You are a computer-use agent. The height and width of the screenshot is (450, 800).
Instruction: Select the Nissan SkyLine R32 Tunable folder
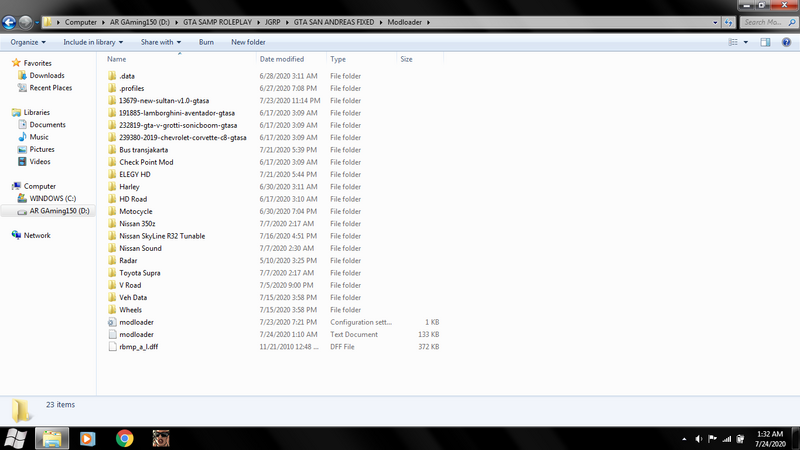(x=162, y=236)
